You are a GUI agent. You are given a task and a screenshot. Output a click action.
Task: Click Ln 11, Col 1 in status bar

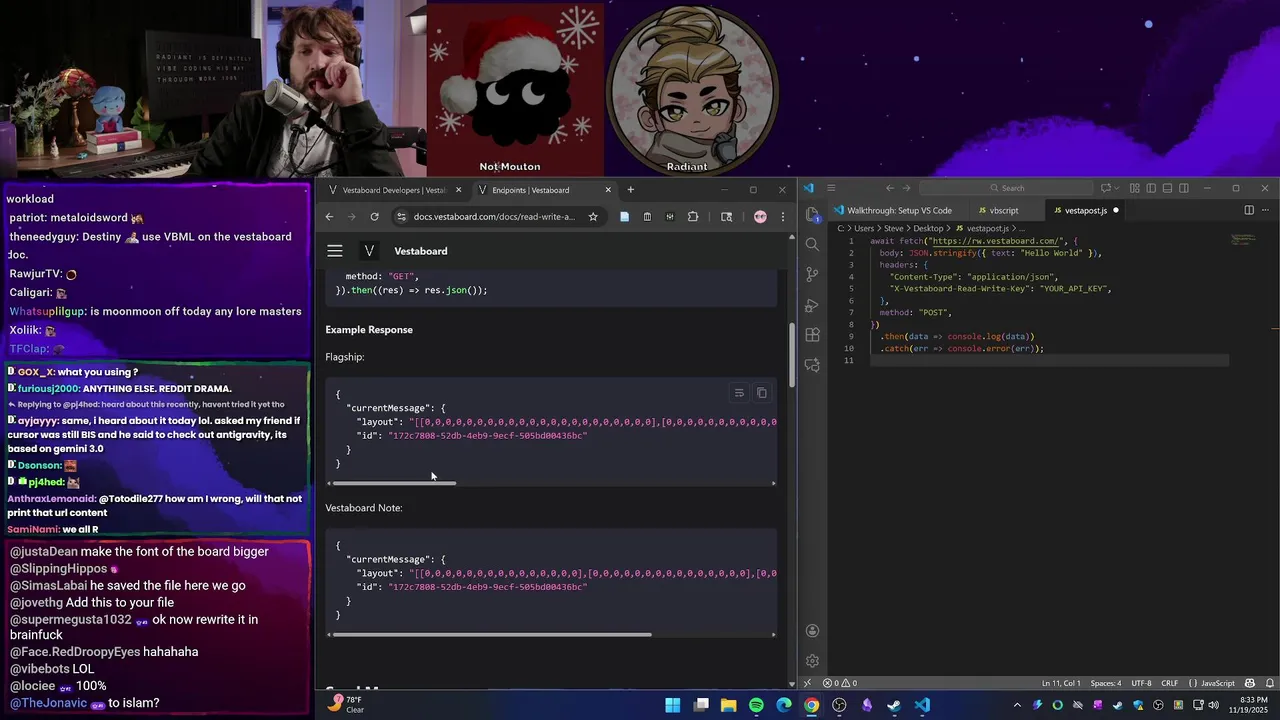pyautogui.click(x=1061, y=683)
